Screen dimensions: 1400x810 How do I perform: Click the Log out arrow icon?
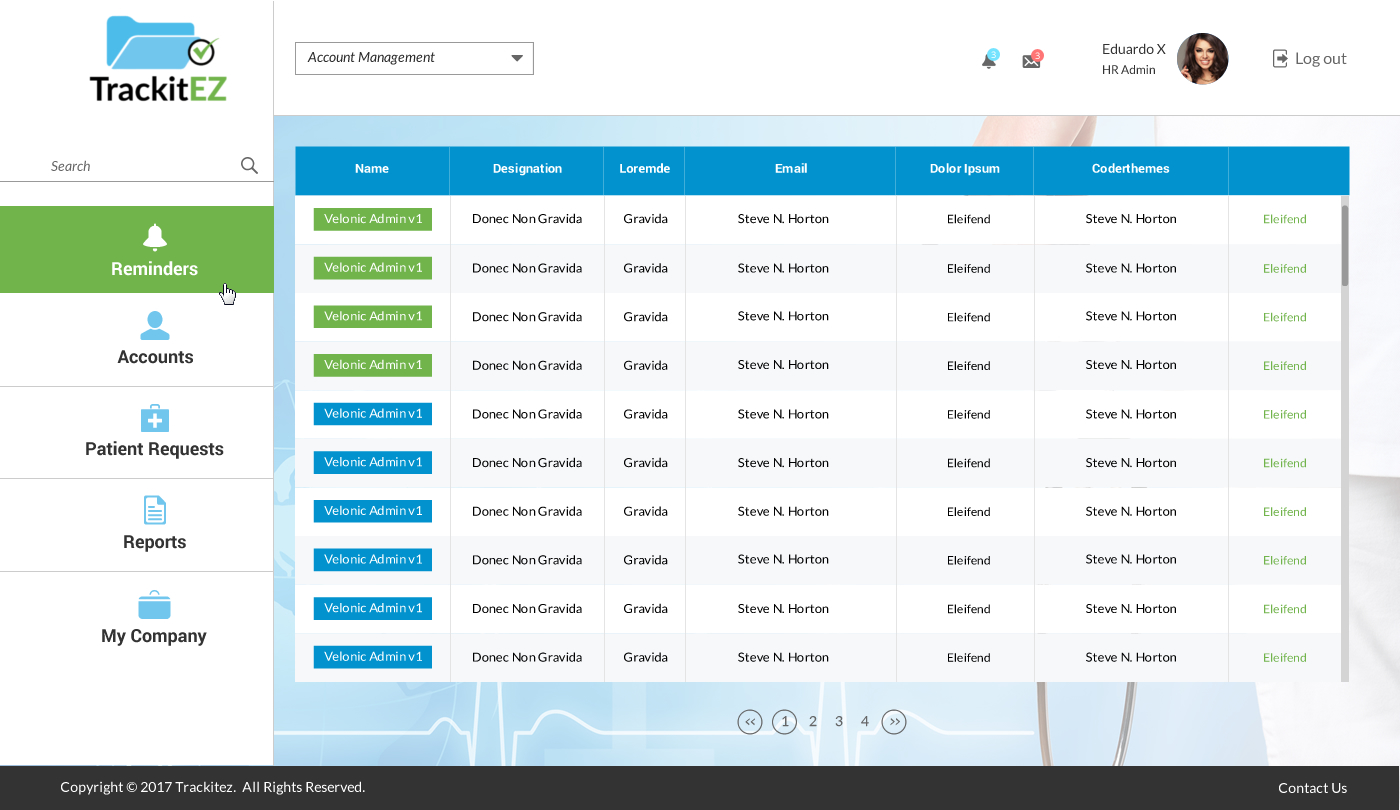click(x=1280, y=59)
